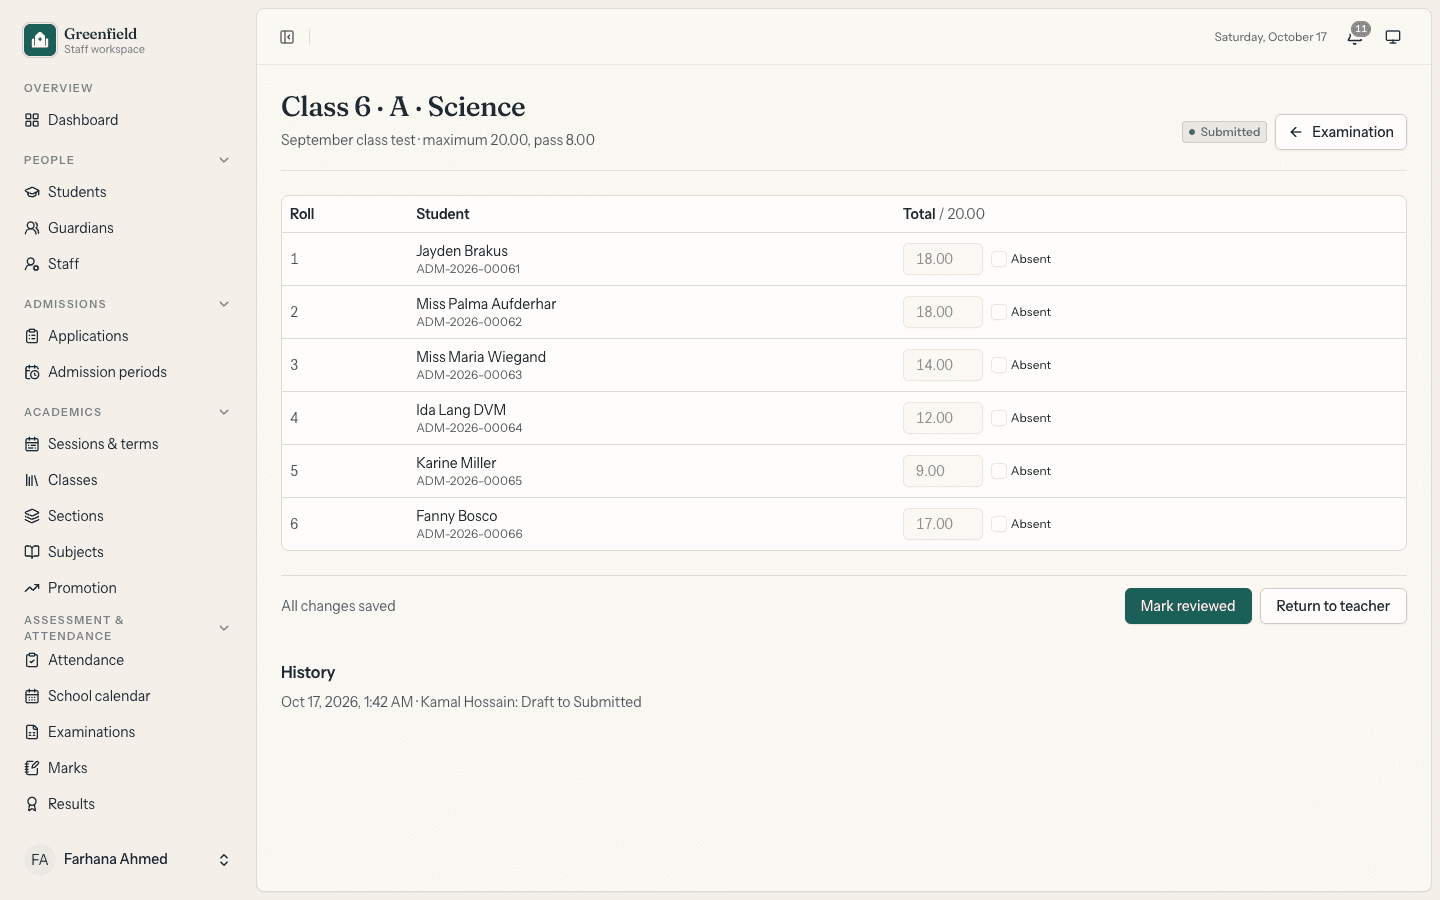The height and width of the screenshot is (900, 1440).
Task: Click Mark reviewed button
Action: tap(1188, 606)
